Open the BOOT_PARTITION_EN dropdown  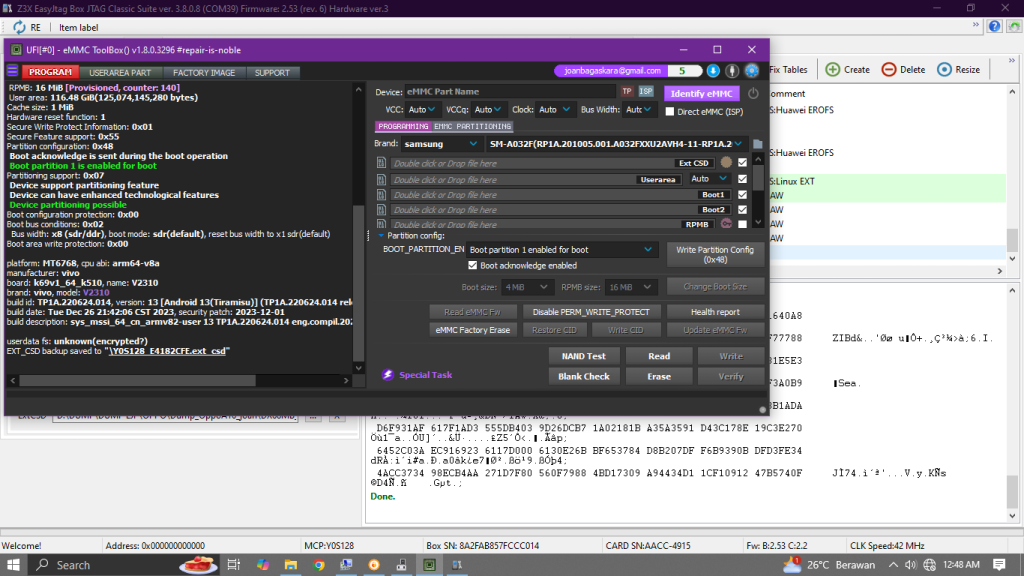(x=561, y=249)
